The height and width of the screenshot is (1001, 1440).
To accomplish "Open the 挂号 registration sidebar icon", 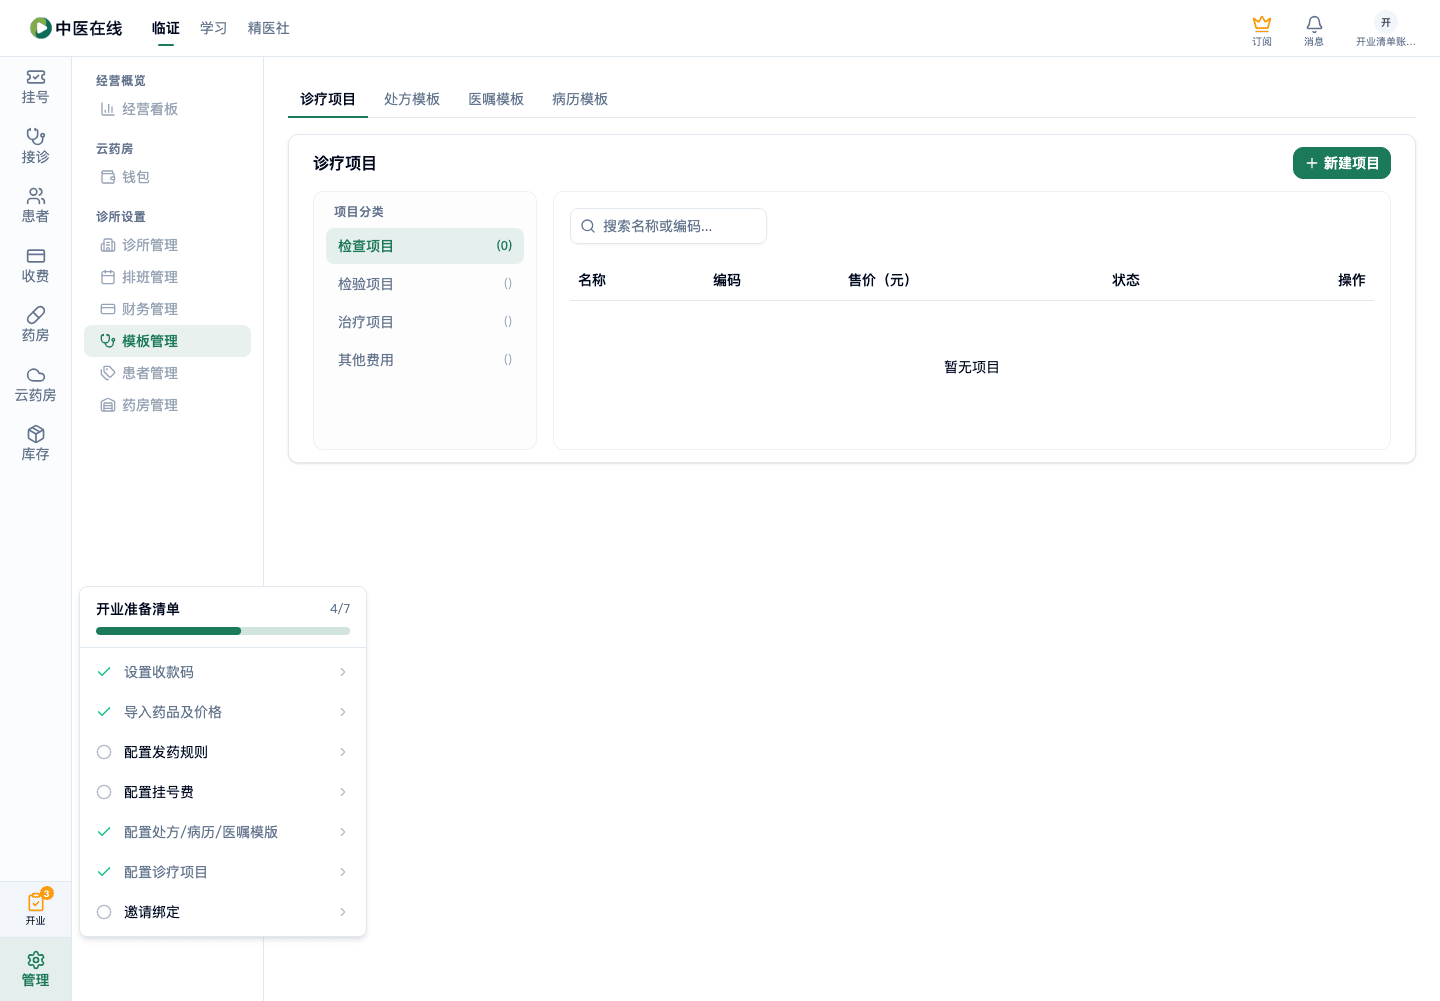I will tap(36, 77).
